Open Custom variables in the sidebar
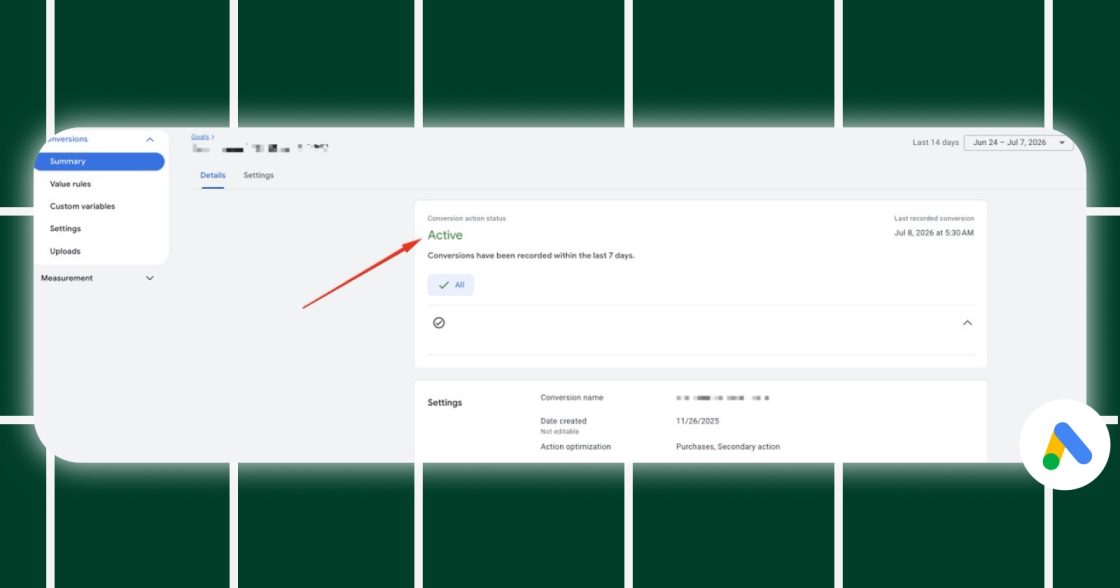The height and width of the screenshot is (588, 1120). pos(82,206)
